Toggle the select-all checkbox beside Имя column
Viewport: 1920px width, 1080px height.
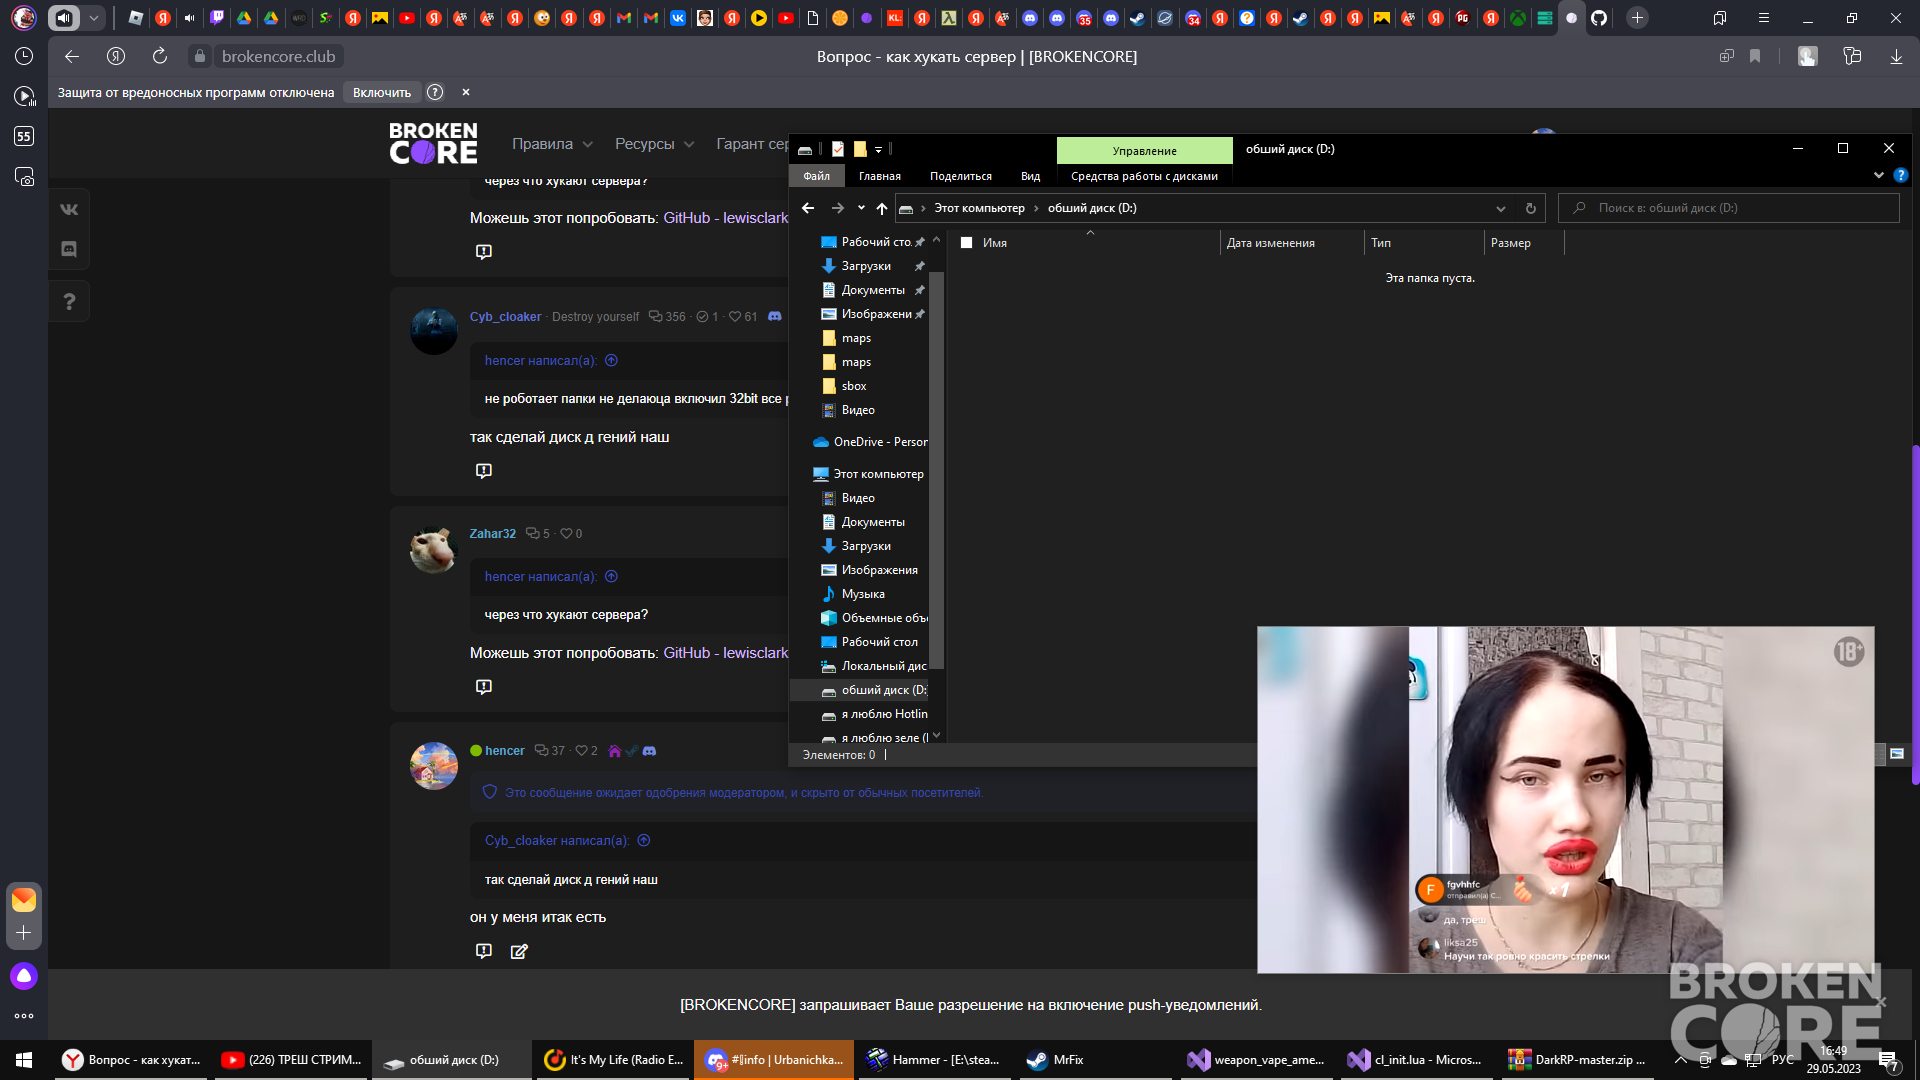(x=966, y=243)
